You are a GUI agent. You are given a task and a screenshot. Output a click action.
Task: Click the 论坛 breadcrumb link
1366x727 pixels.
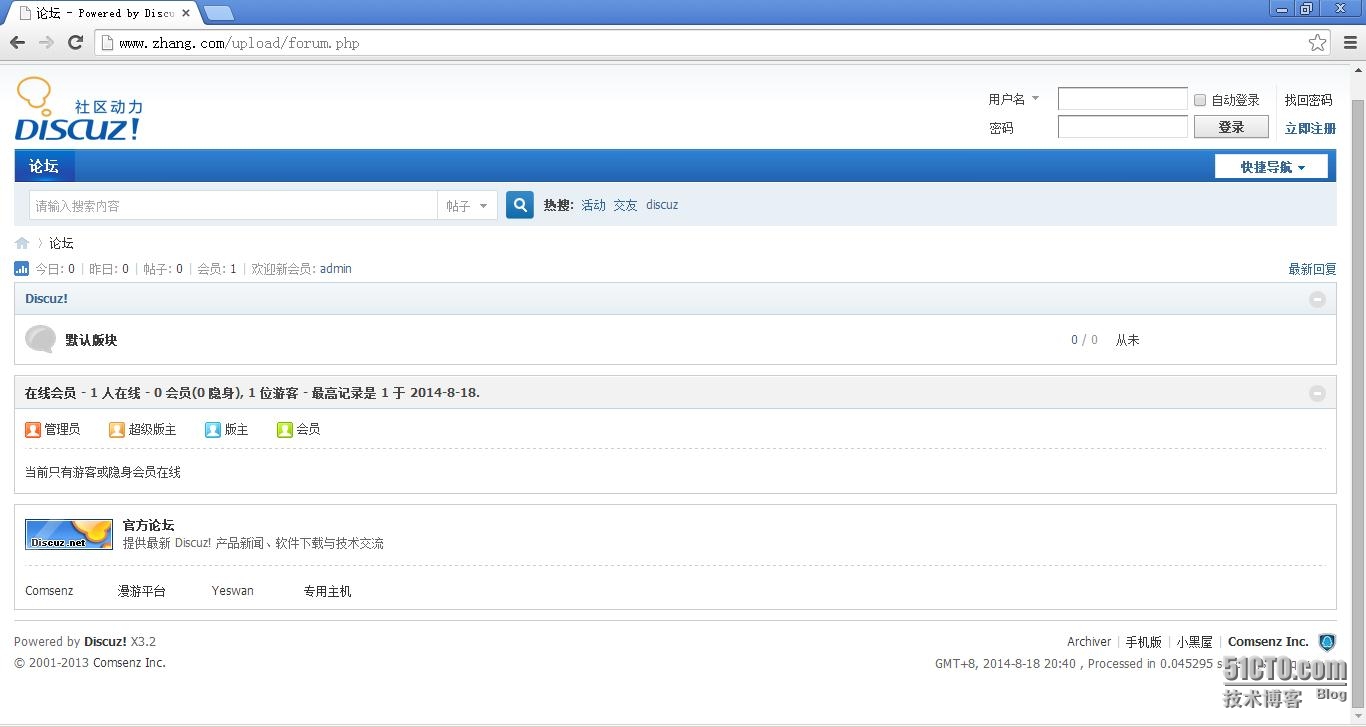(62, 243)
